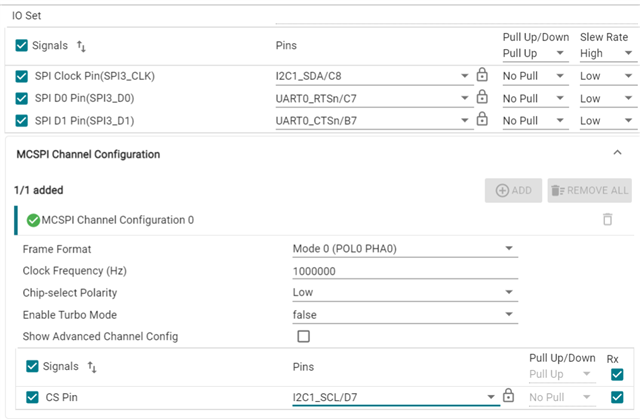
Task: Lock the CS Pin I2C1_SCL/D7 assignment
Action: (x=508, y=395)
